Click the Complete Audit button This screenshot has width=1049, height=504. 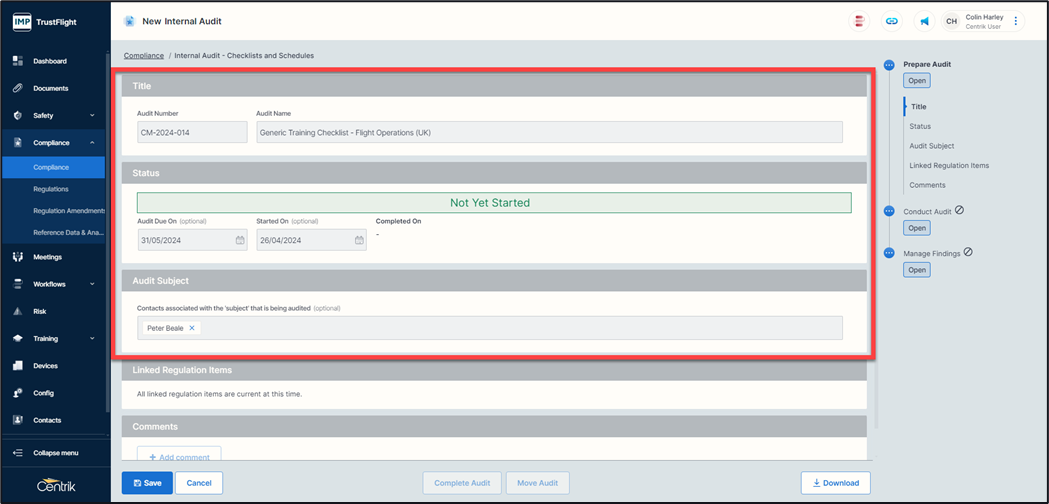pos(462,483)
